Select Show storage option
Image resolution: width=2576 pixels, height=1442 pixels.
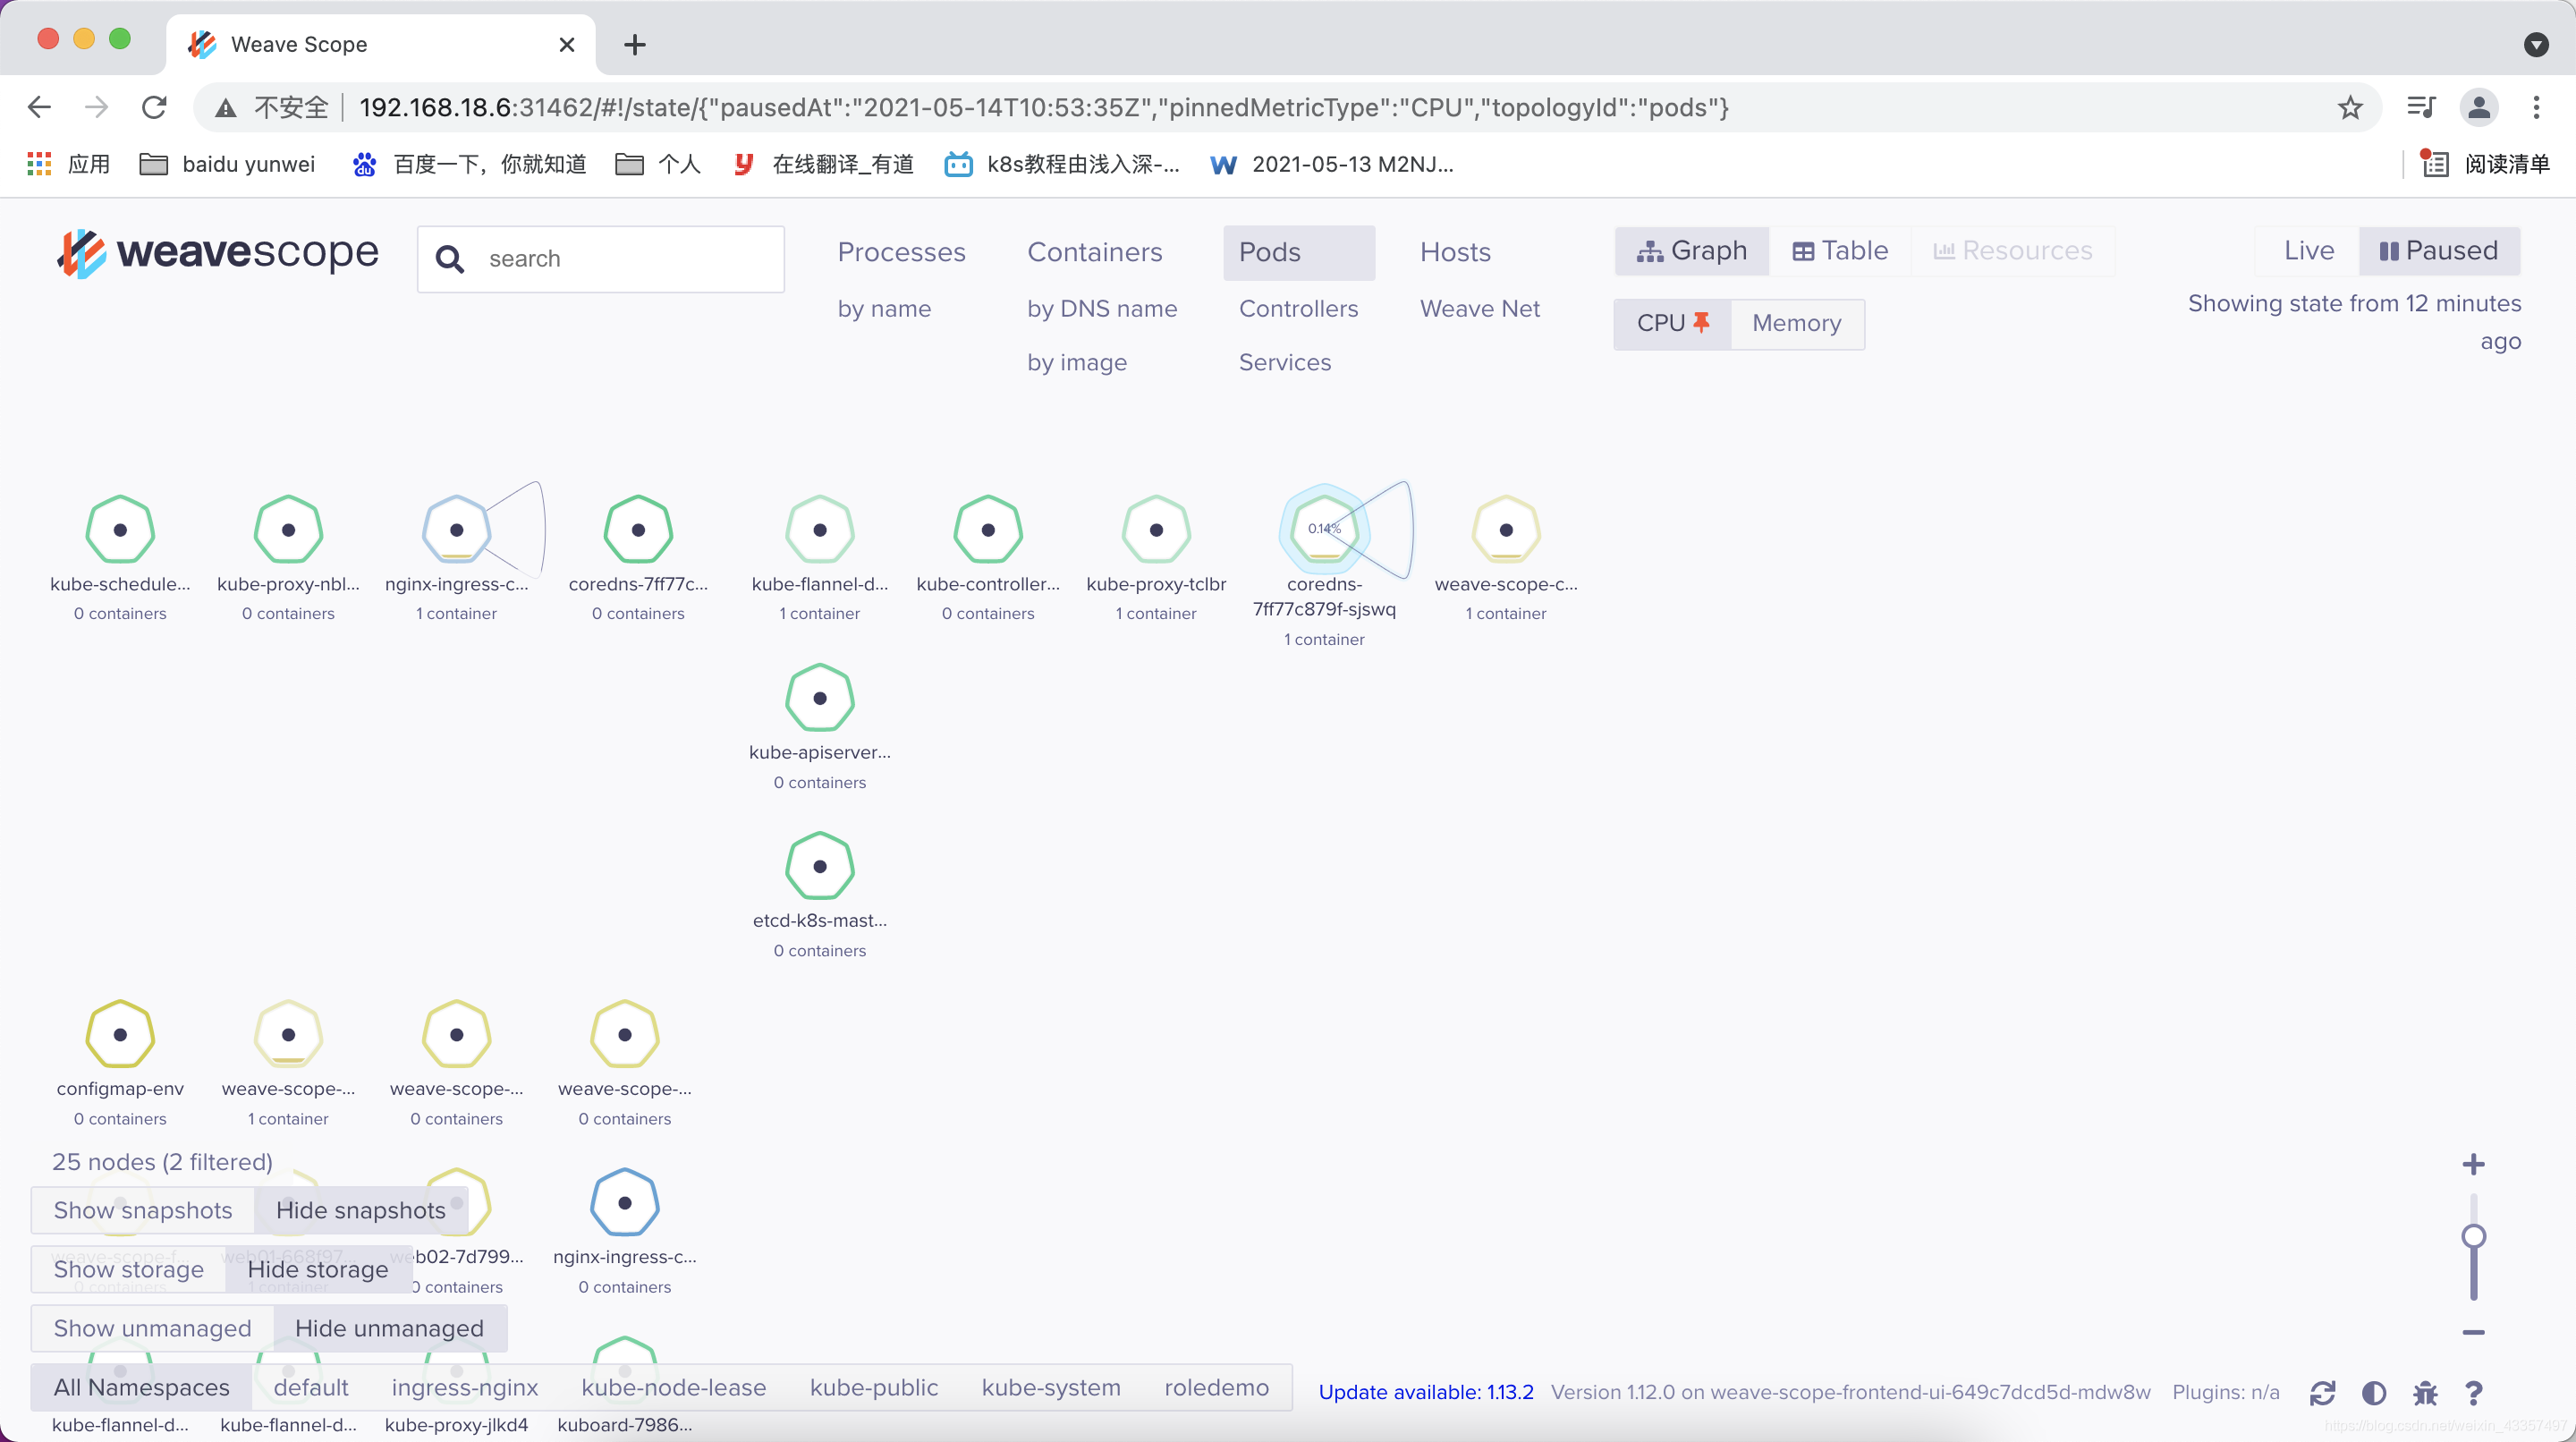point(128,1269)
